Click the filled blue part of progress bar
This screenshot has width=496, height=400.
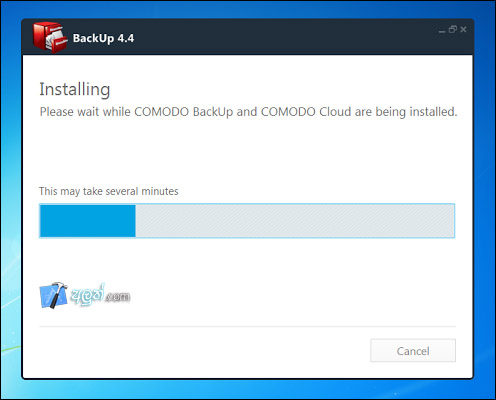pyautogui.click(x=88, y=221)
